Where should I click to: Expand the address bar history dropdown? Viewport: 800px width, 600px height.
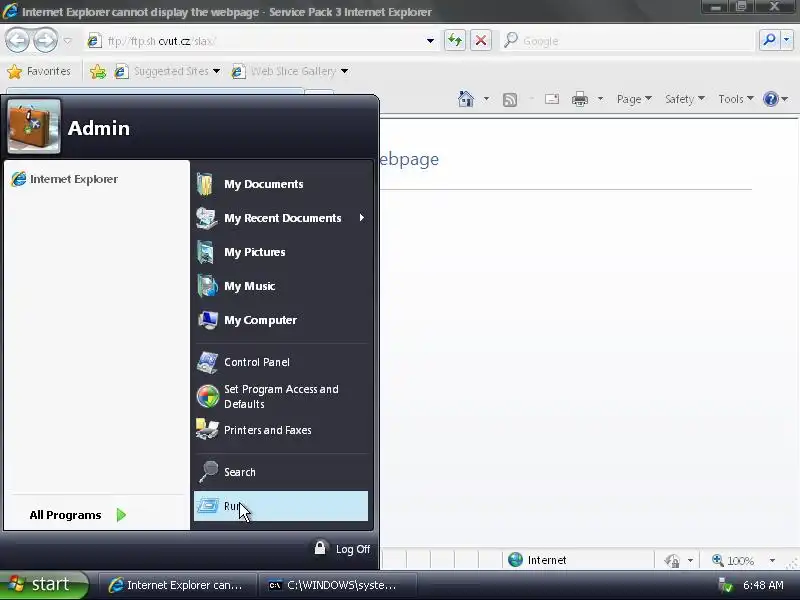point(430,41)
